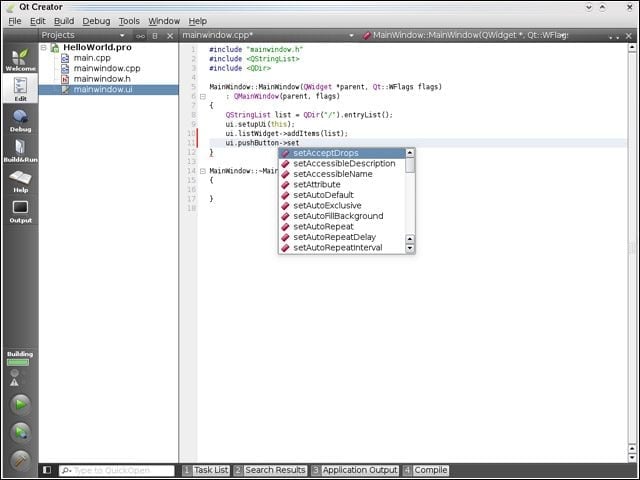This screenshot has height=480, width=640.
Task: Open the Task List pane
Action: point(206,470)
